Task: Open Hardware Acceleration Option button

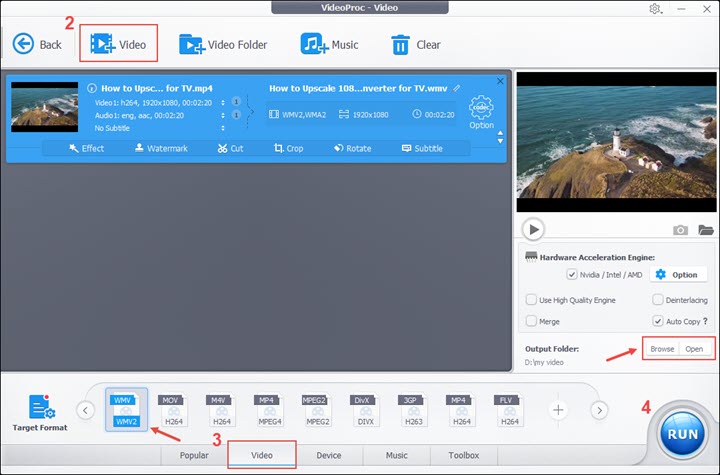Action: pyautogui.click(x=678, y=275)
